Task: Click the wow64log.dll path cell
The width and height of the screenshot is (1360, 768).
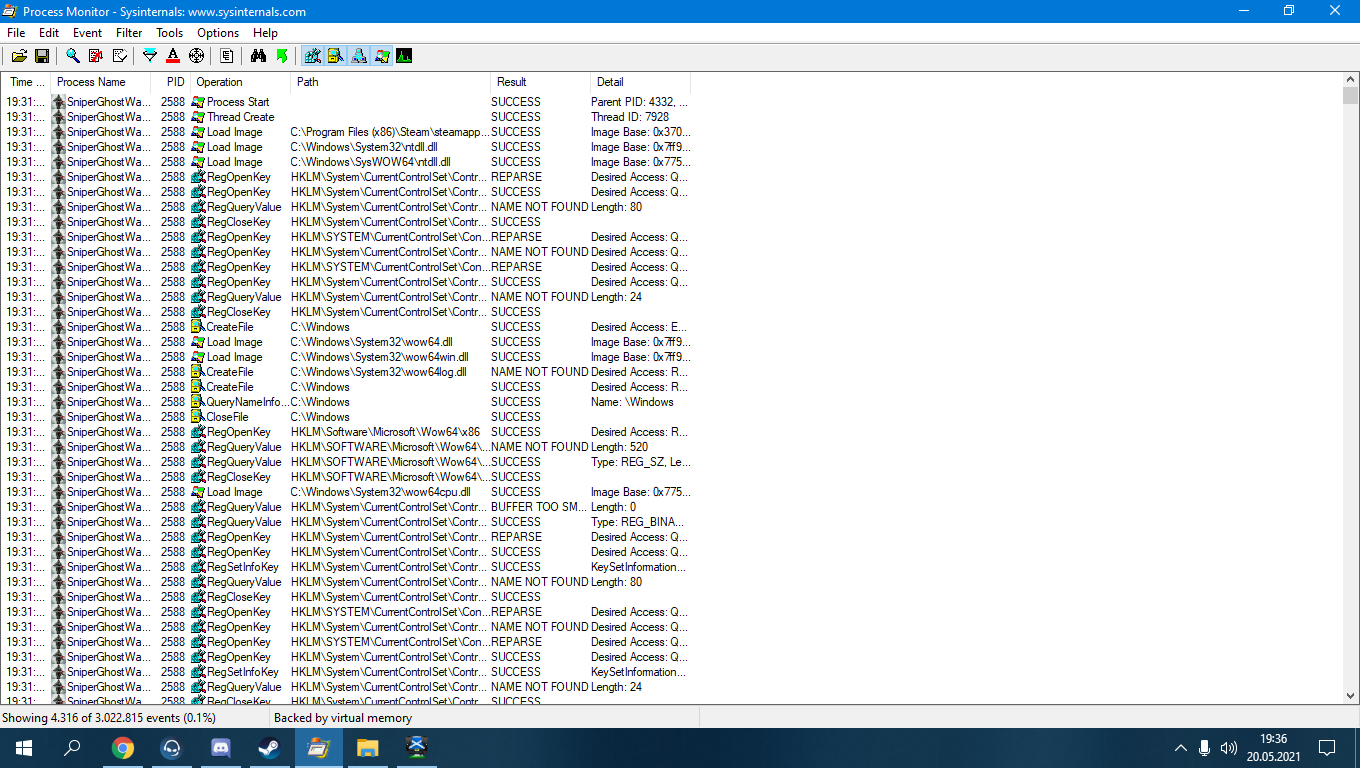Action: point(378,372)
